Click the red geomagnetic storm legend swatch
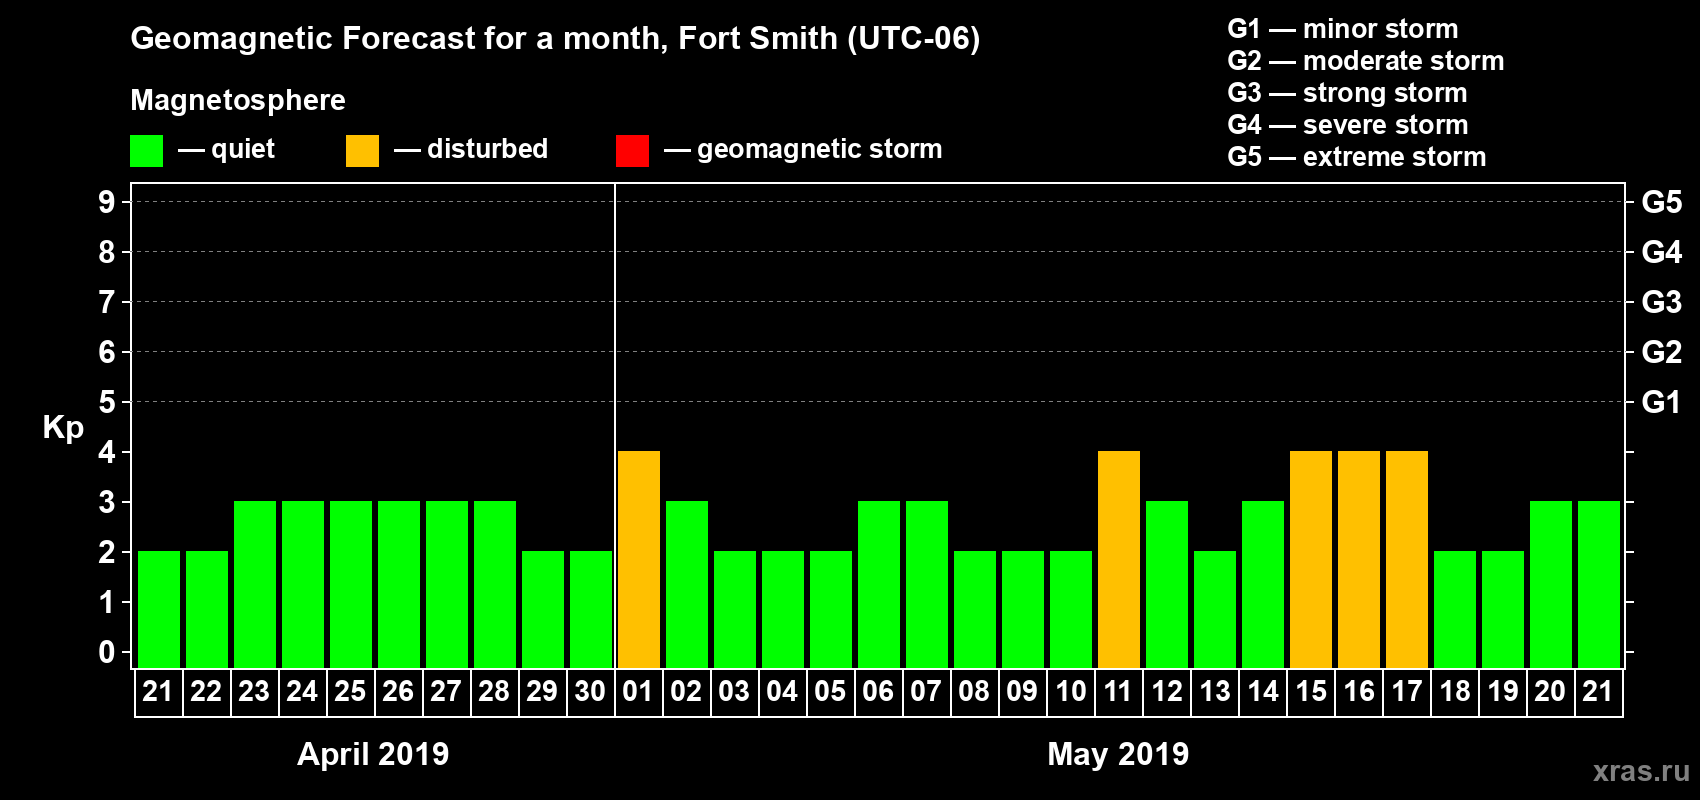Screen dimensions: 1700x800 tap(632, 151)
